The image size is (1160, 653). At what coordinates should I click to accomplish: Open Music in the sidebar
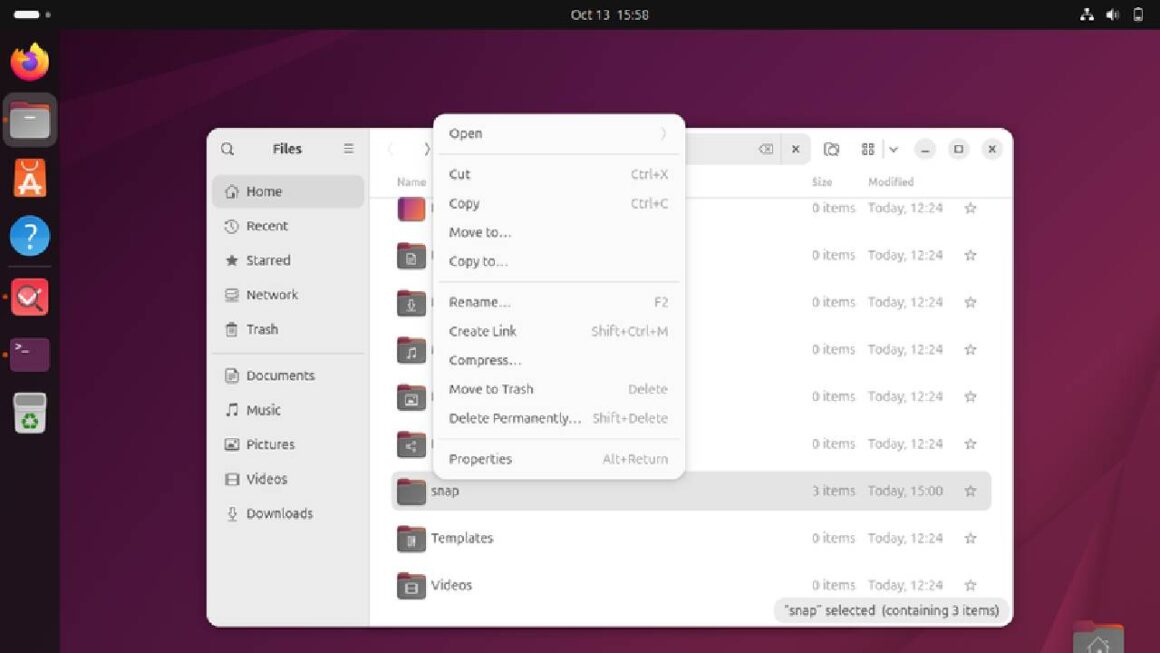(x=288, y=410)
